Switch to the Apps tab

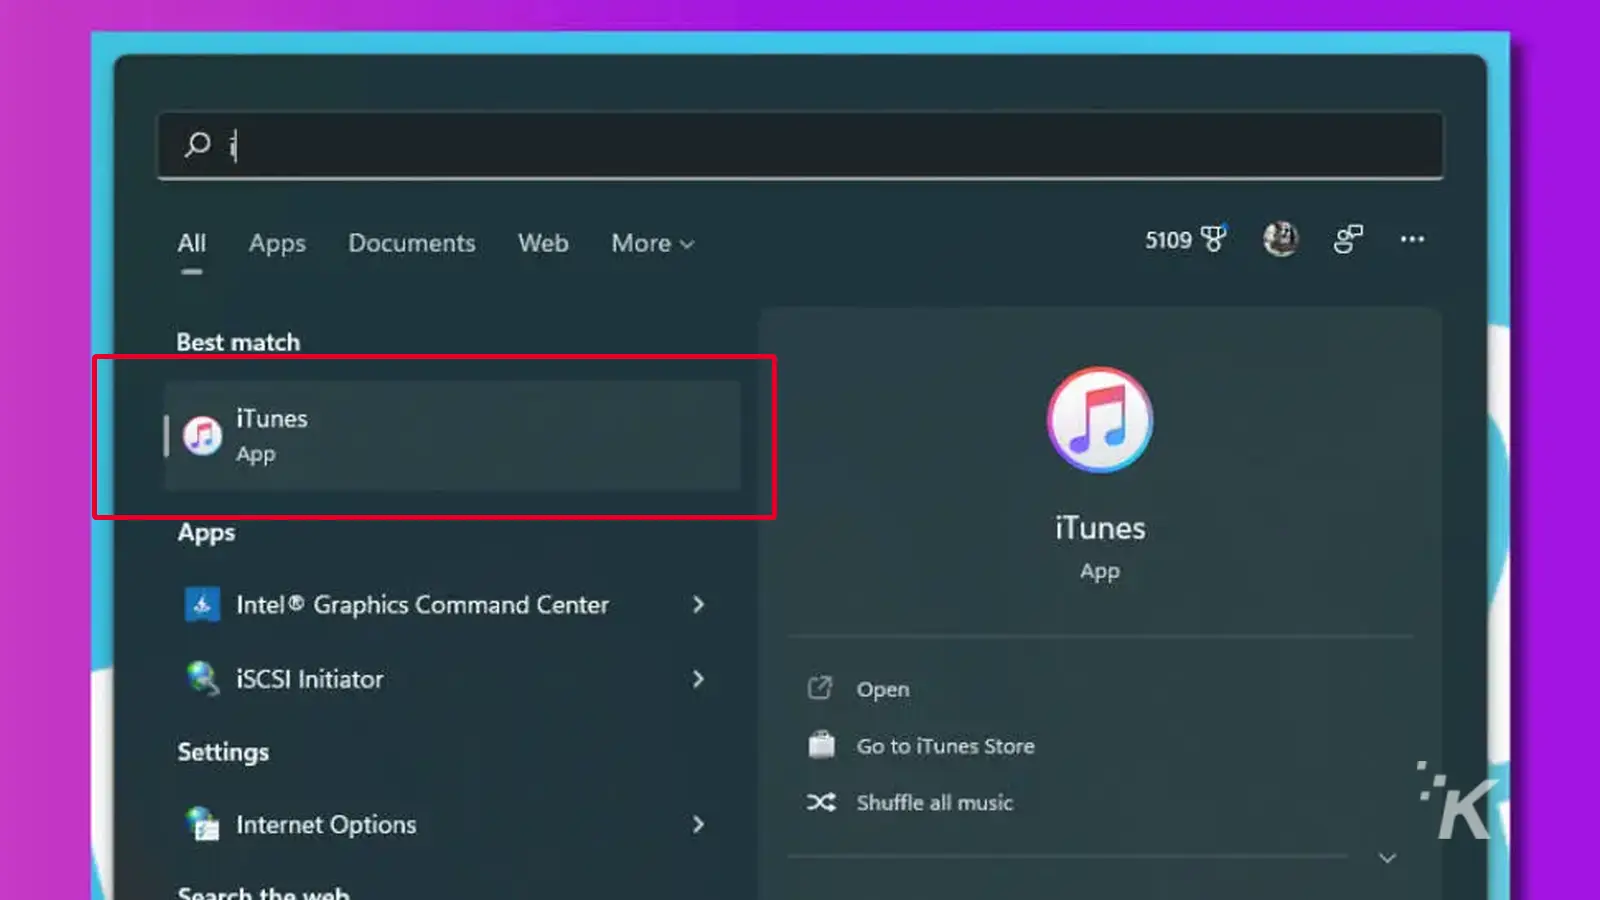tap(277, 243)
